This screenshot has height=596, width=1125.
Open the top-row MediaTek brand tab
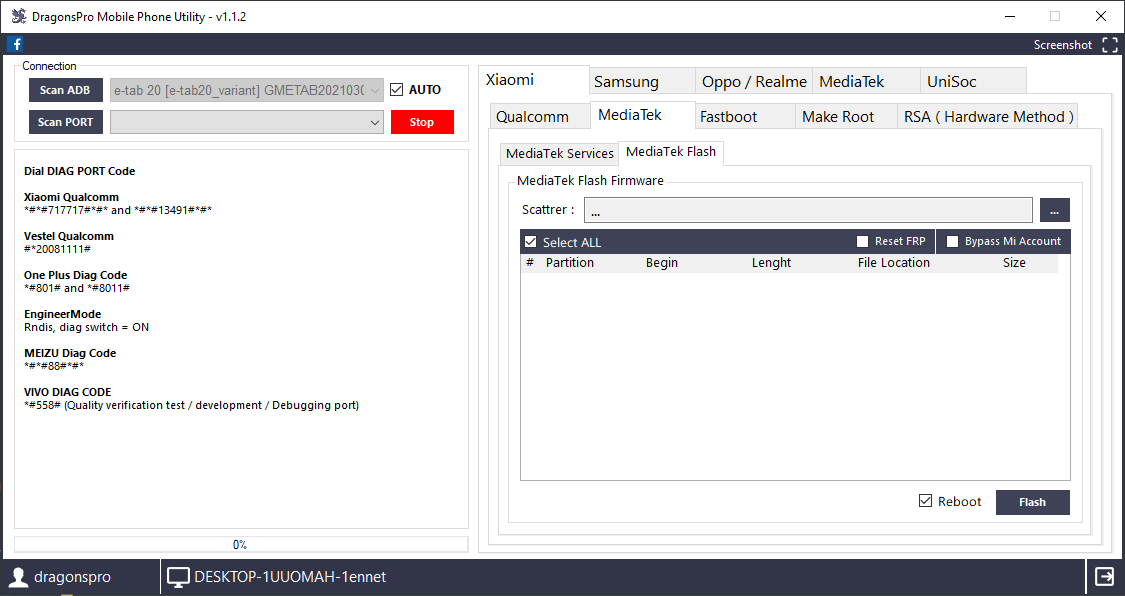pyautogui.click(x=866, y=82)
